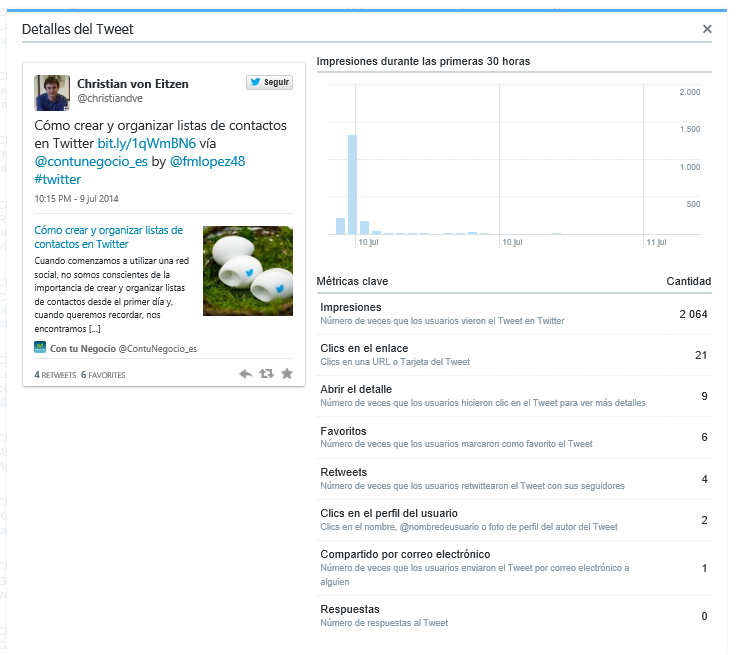Click the 2 064 impressions value
Image resolution: width=738 pixels, height=655 pixels.
click(x=693, y=314)
